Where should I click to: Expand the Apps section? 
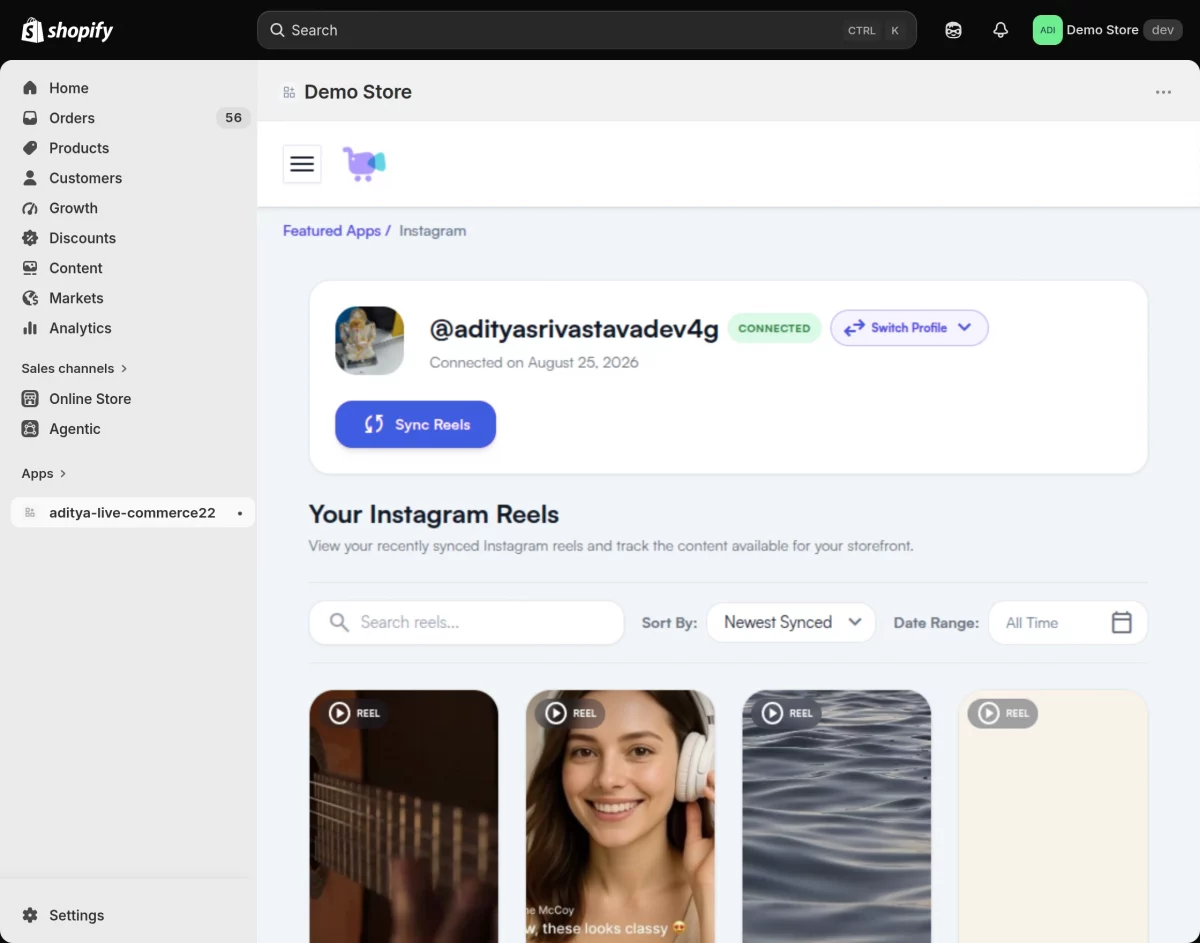coord(44,473)
